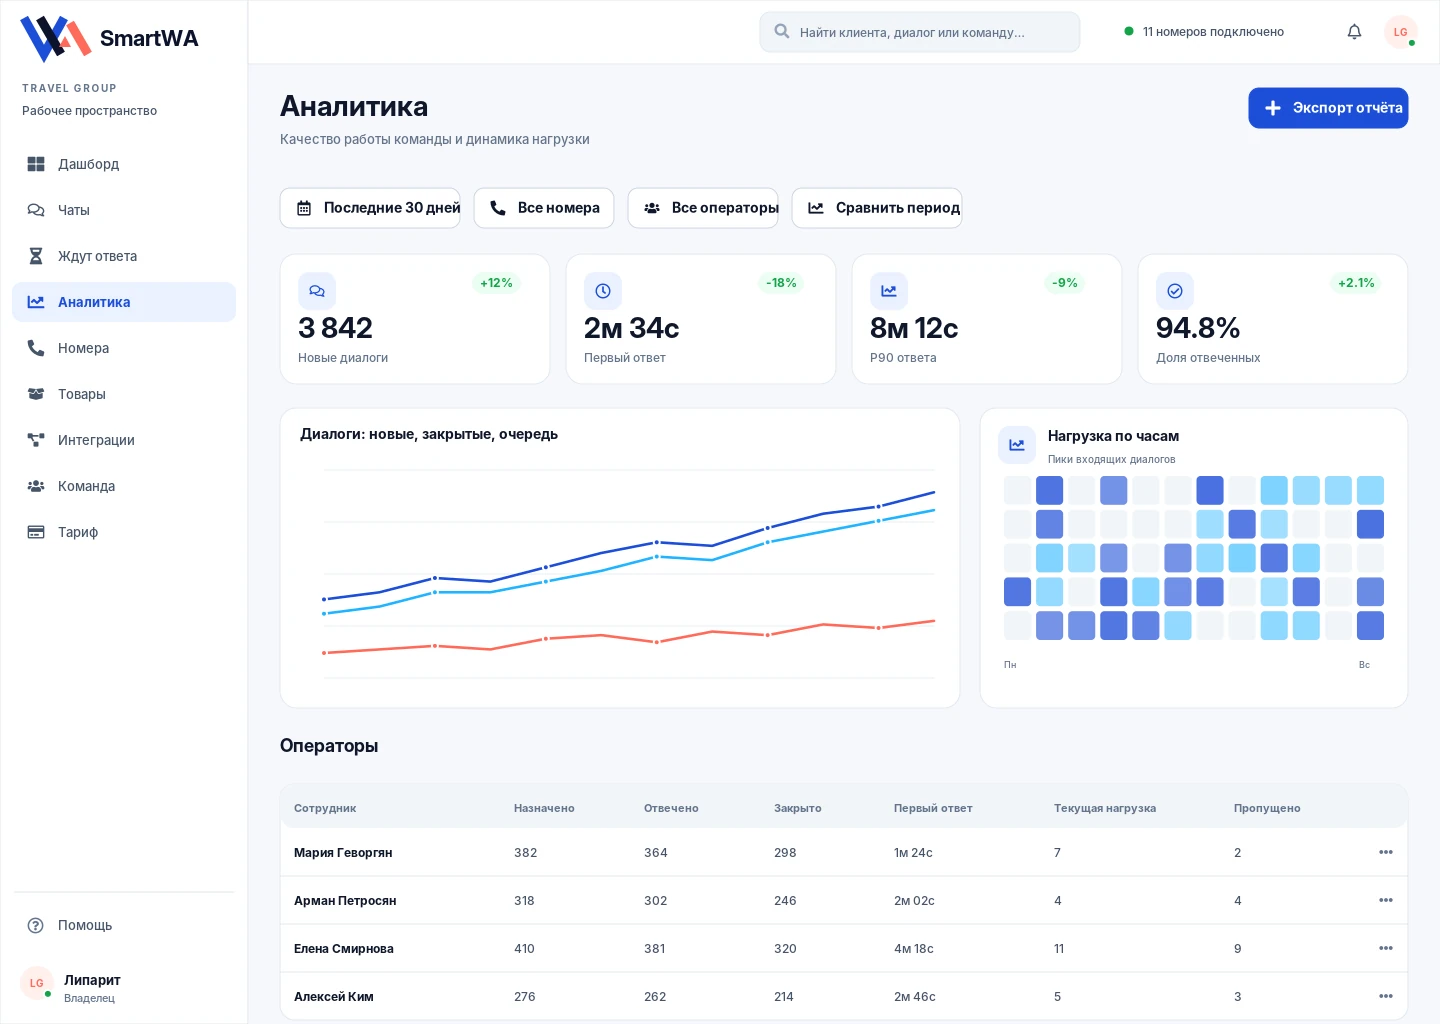Screen dimensions: 1440x1024
Task: Select the Алексей Ким name
Action: [334, 997]
